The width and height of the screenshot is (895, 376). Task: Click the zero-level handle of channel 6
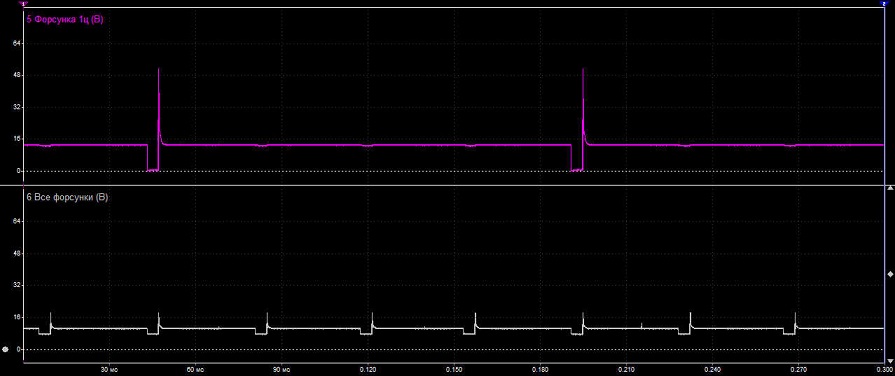point(6,349)
